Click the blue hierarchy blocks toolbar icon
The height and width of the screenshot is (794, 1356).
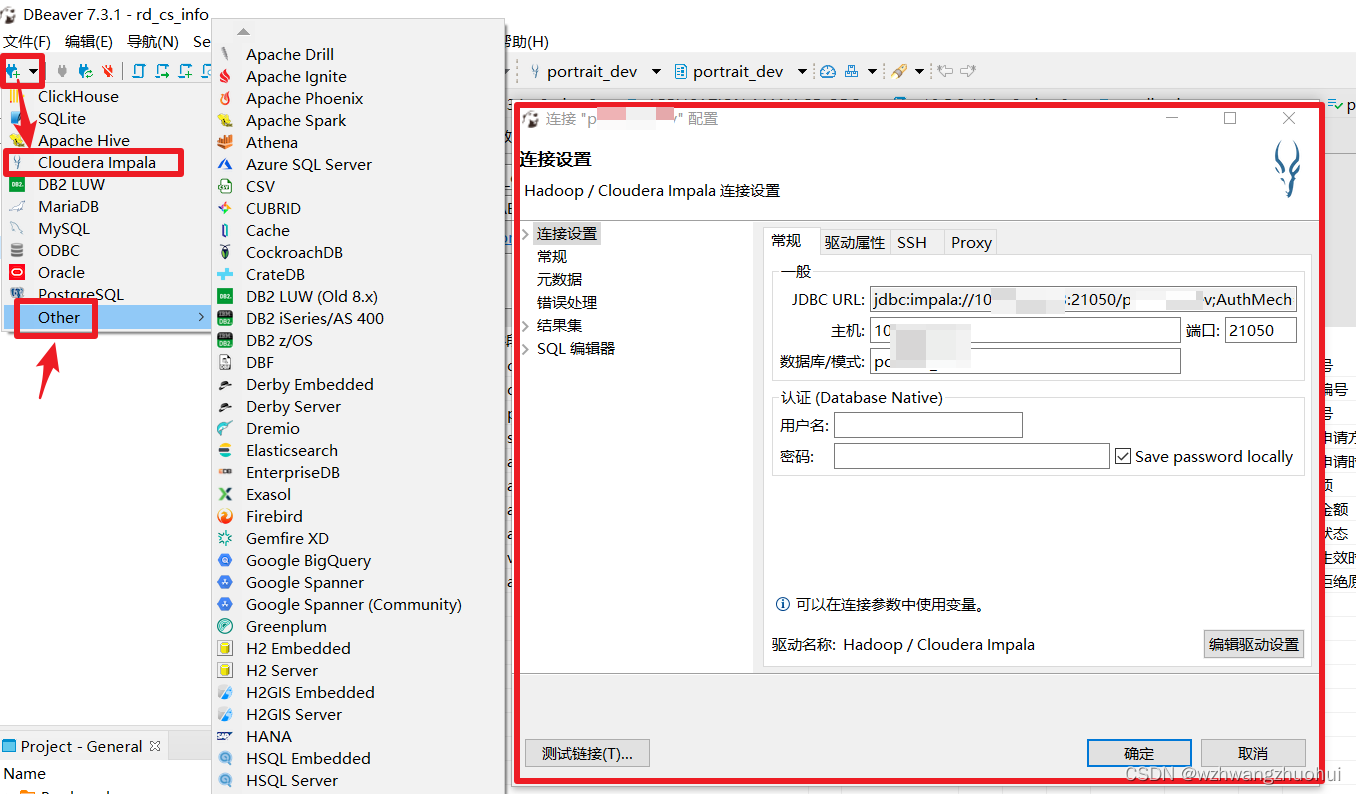851,71
